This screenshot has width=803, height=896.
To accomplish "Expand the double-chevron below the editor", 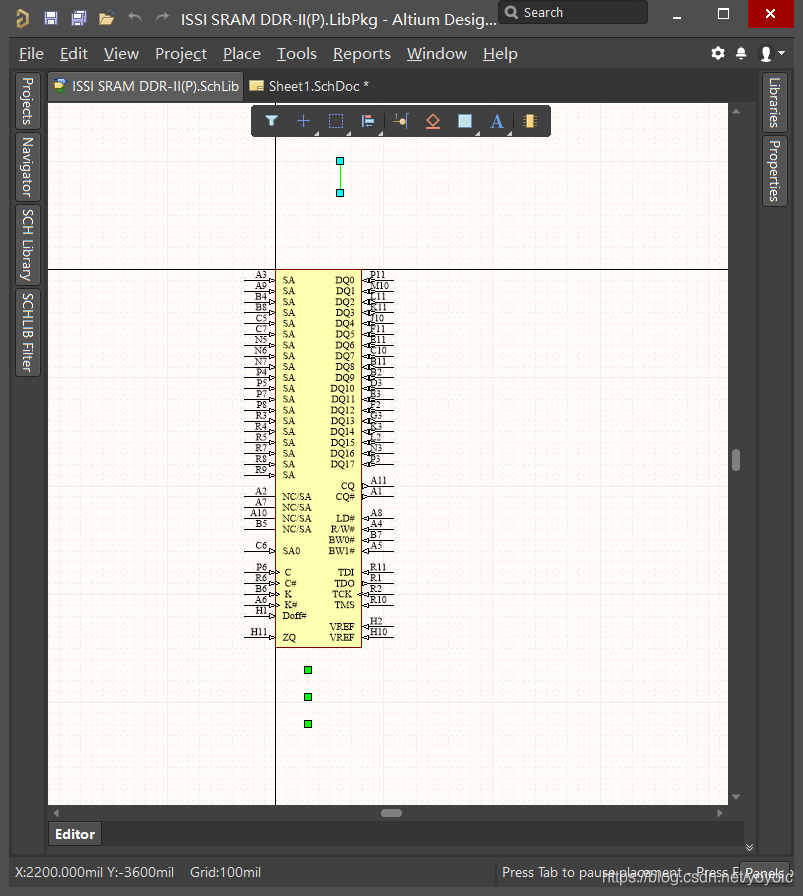I will 749,847.
